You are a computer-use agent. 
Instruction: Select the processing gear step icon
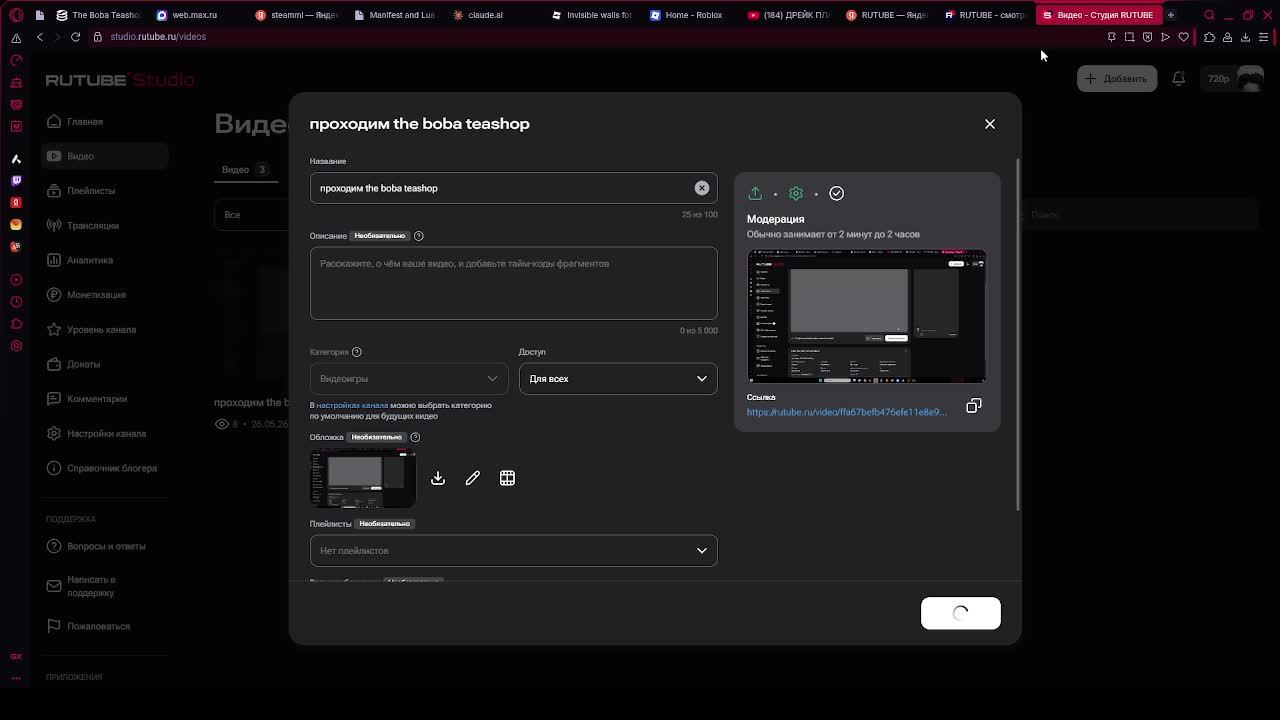[796, 193]
